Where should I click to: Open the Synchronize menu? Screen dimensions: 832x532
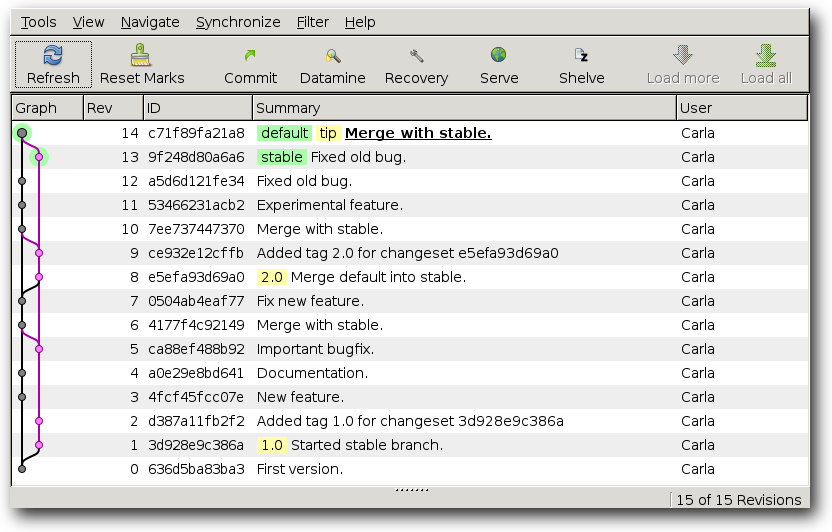238,22
